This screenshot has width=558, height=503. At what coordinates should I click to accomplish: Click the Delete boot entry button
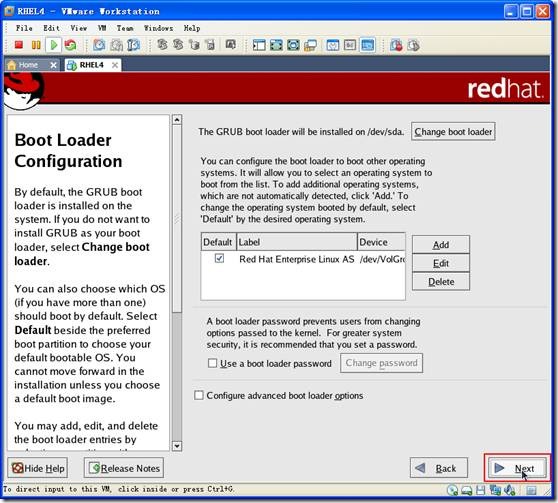(441, 282)
